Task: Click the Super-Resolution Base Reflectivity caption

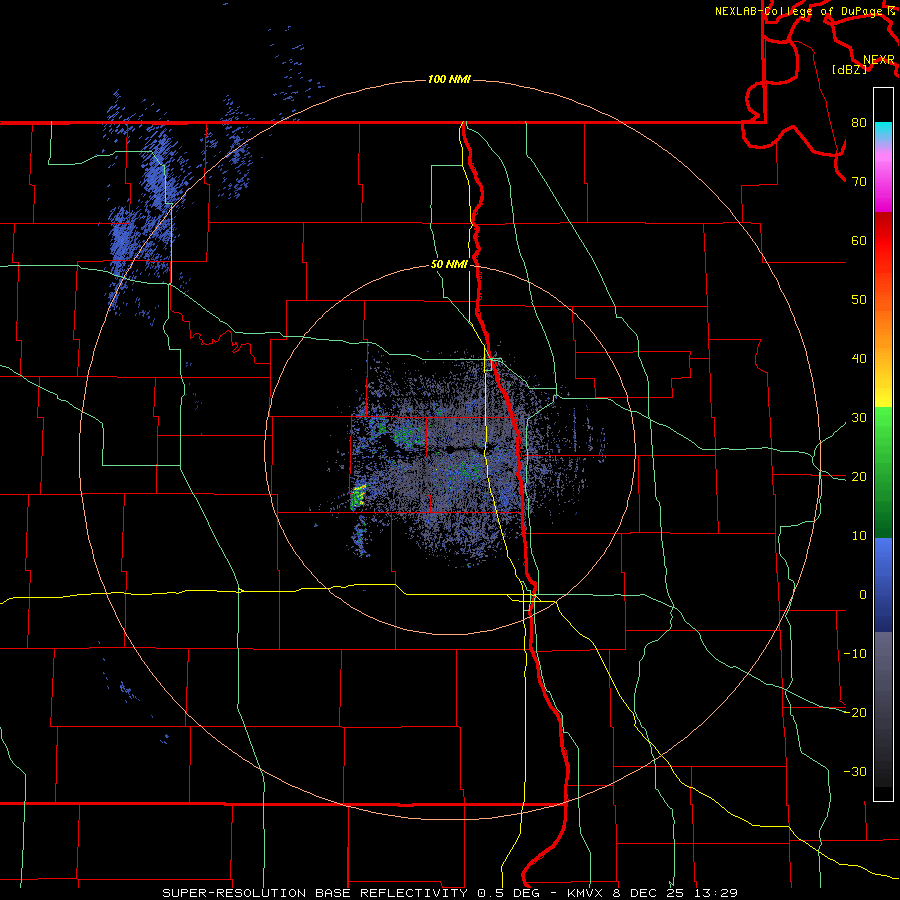Action: click(x=449, y=893)
